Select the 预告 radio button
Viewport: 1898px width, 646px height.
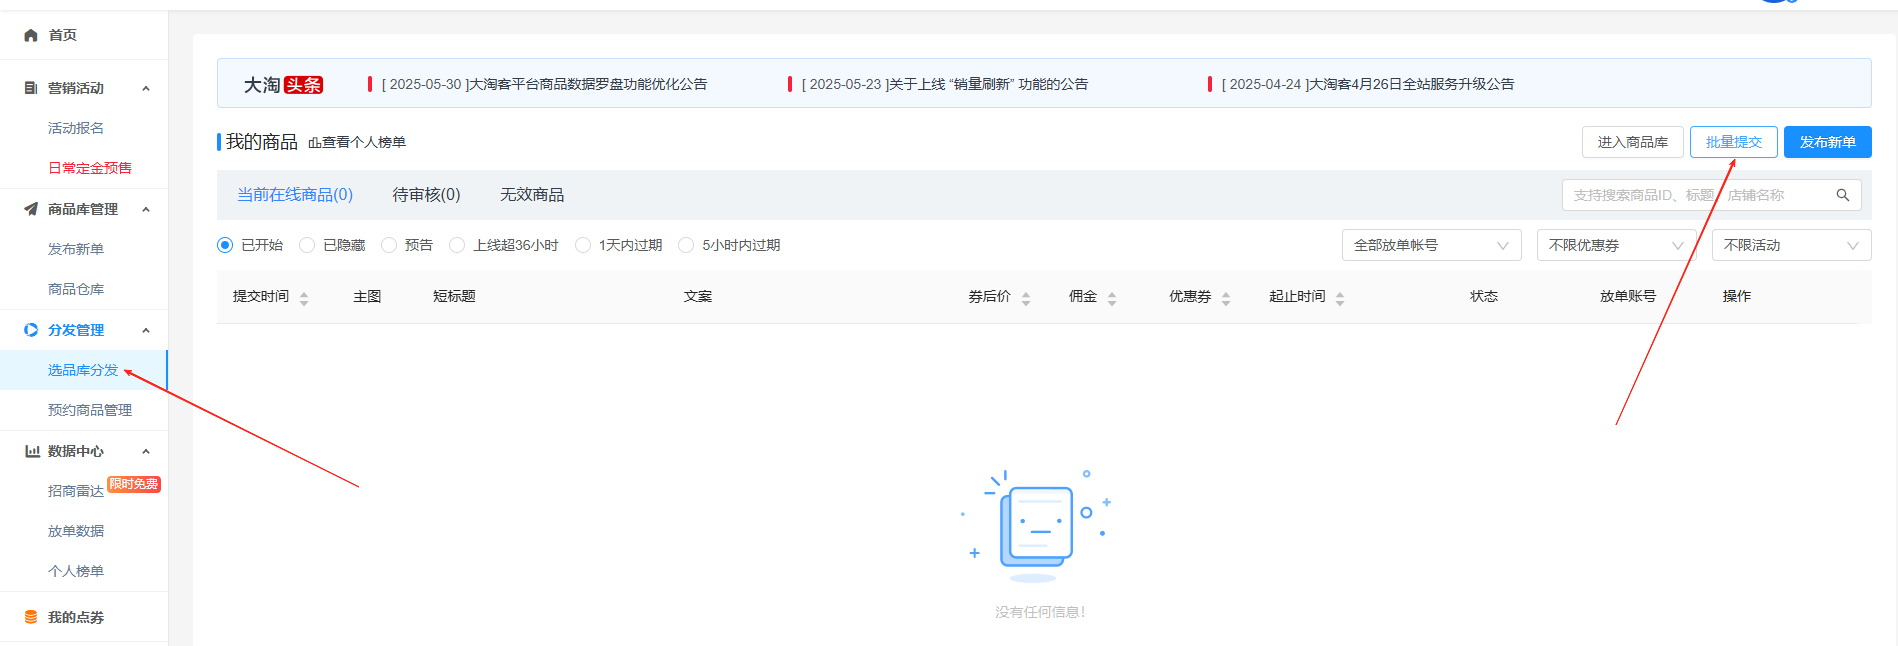coord(389,245)
